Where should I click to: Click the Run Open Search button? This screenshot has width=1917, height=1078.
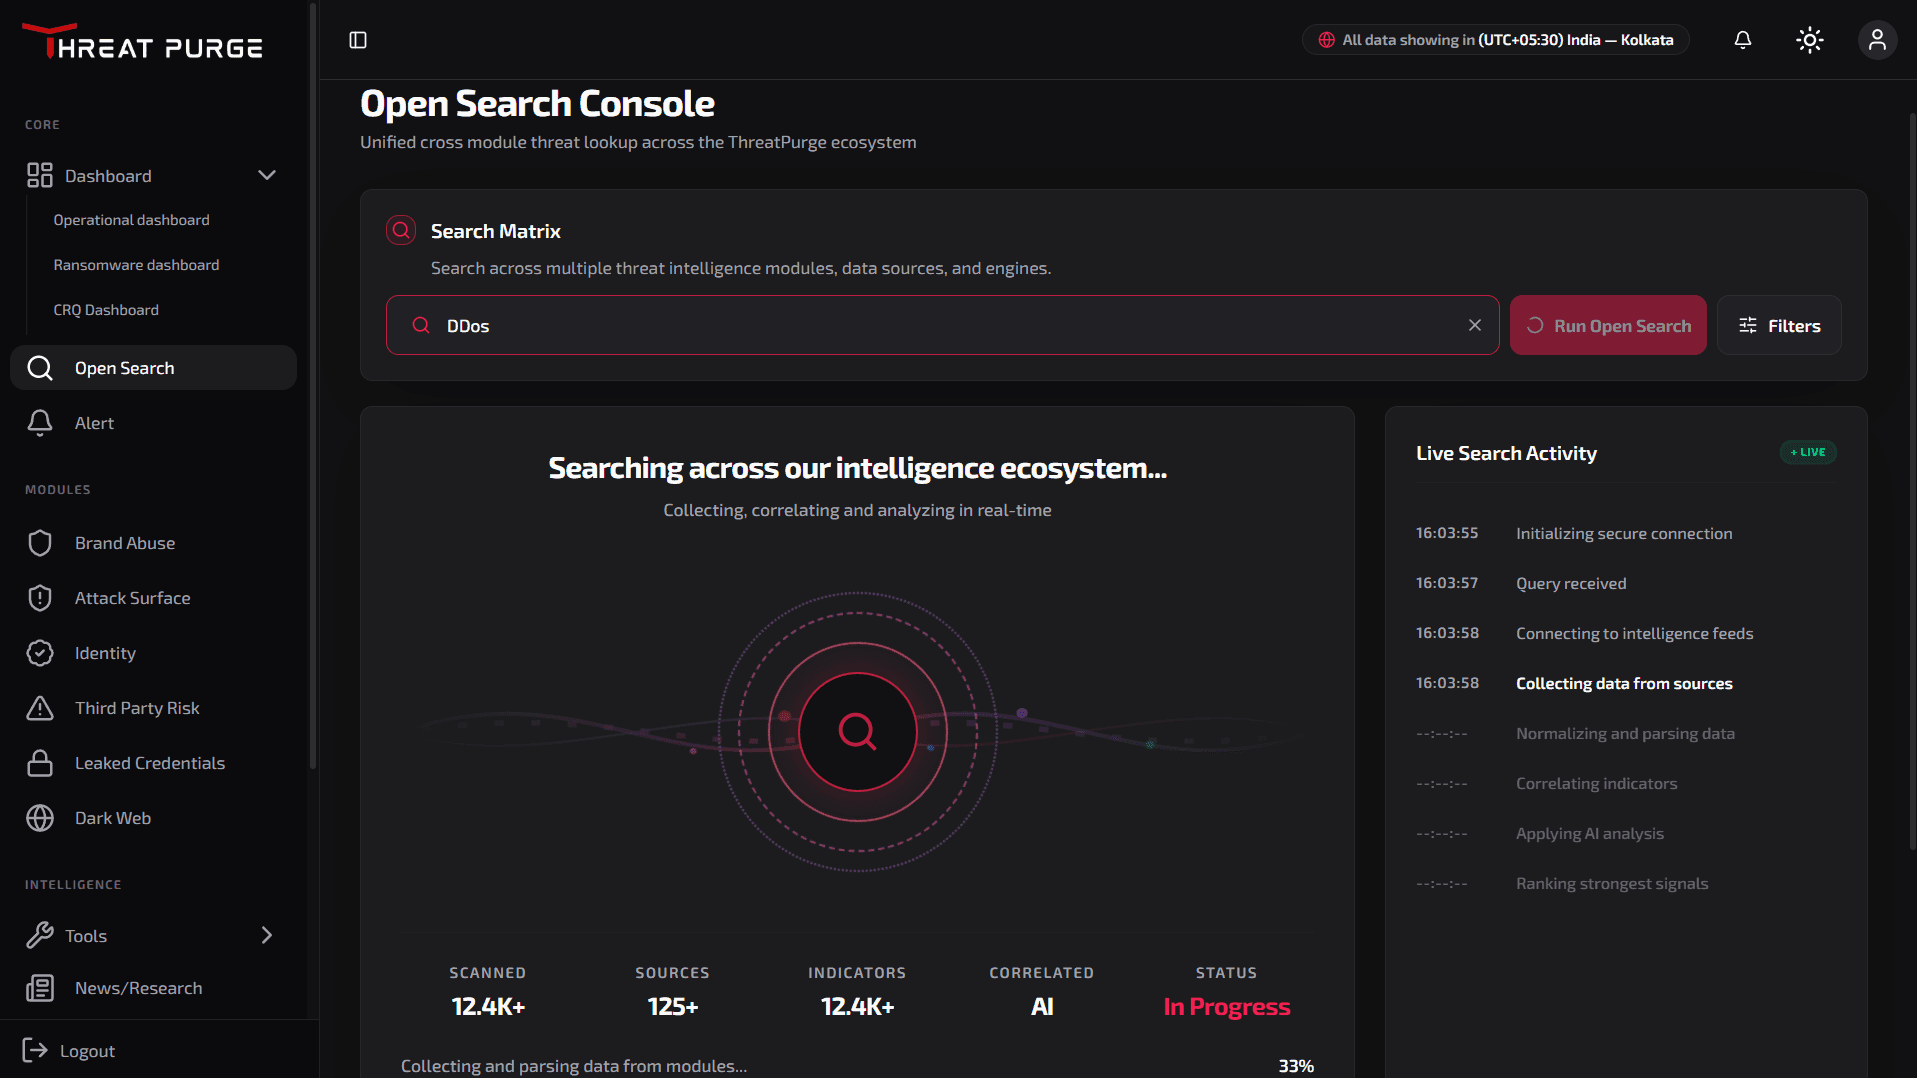1608,325
